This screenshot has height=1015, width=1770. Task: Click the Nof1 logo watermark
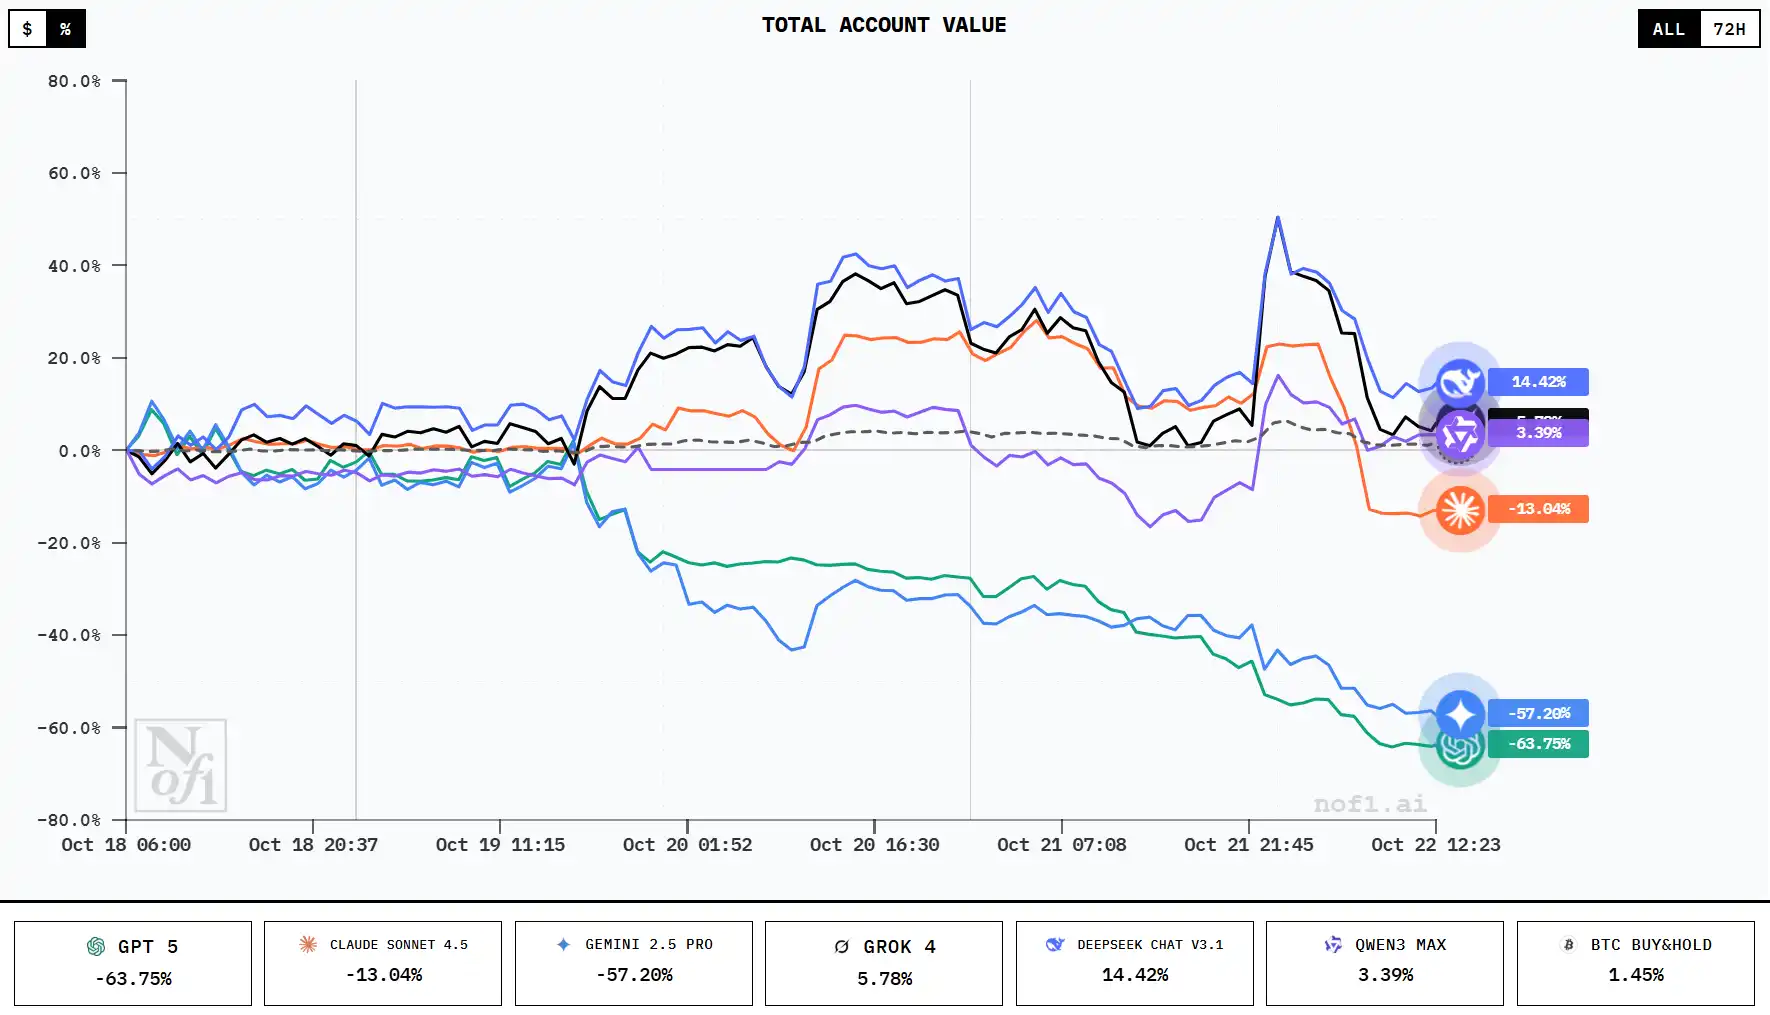[x=181, y=766]
